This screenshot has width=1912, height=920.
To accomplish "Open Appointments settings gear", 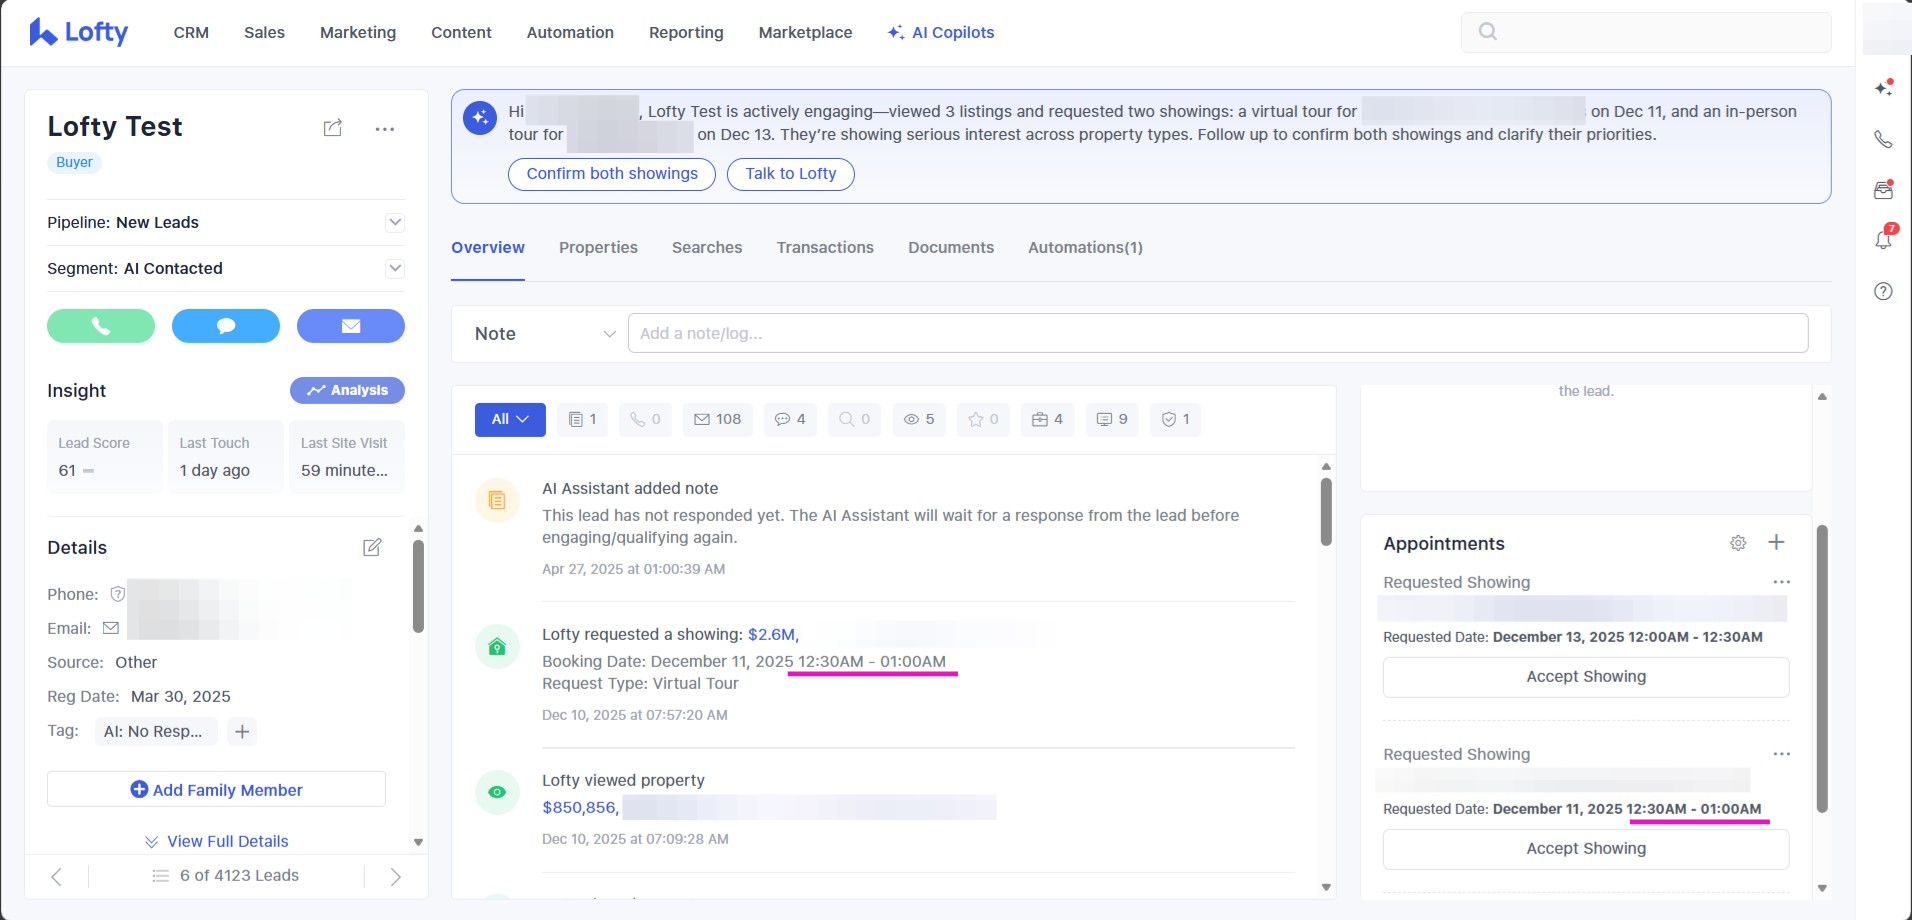I will tap(1738, 543).
